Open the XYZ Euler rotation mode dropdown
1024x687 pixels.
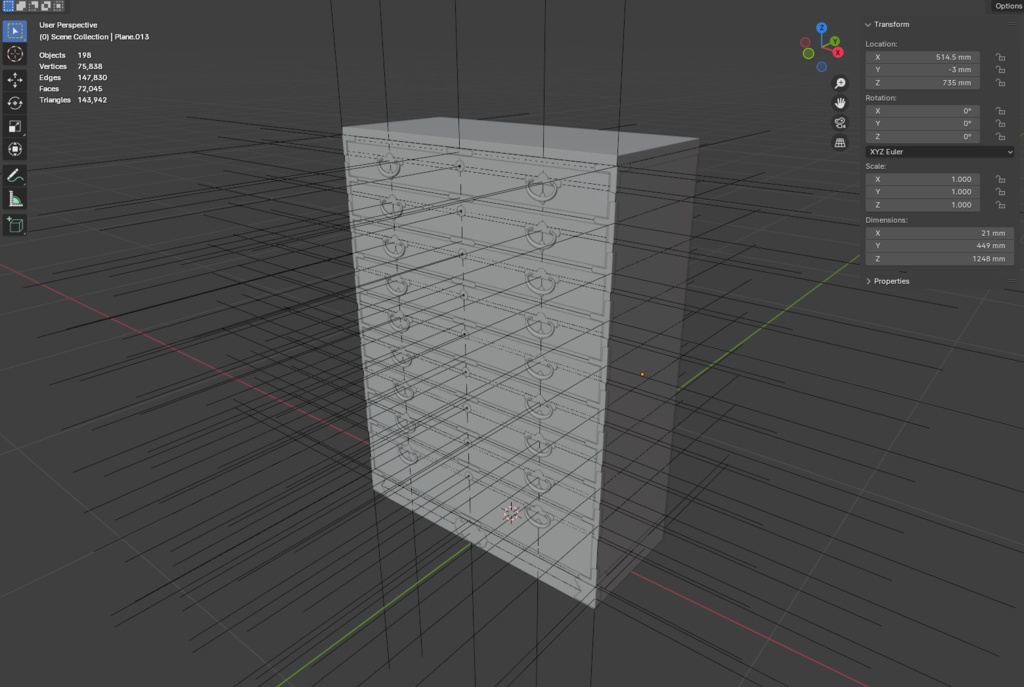(x=940, y=152)
